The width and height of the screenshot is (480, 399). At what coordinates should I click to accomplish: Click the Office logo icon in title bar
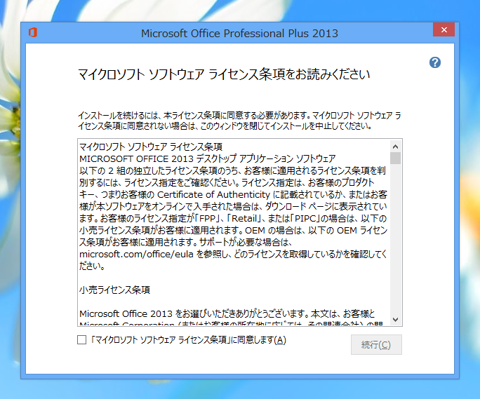coord(33,33)
